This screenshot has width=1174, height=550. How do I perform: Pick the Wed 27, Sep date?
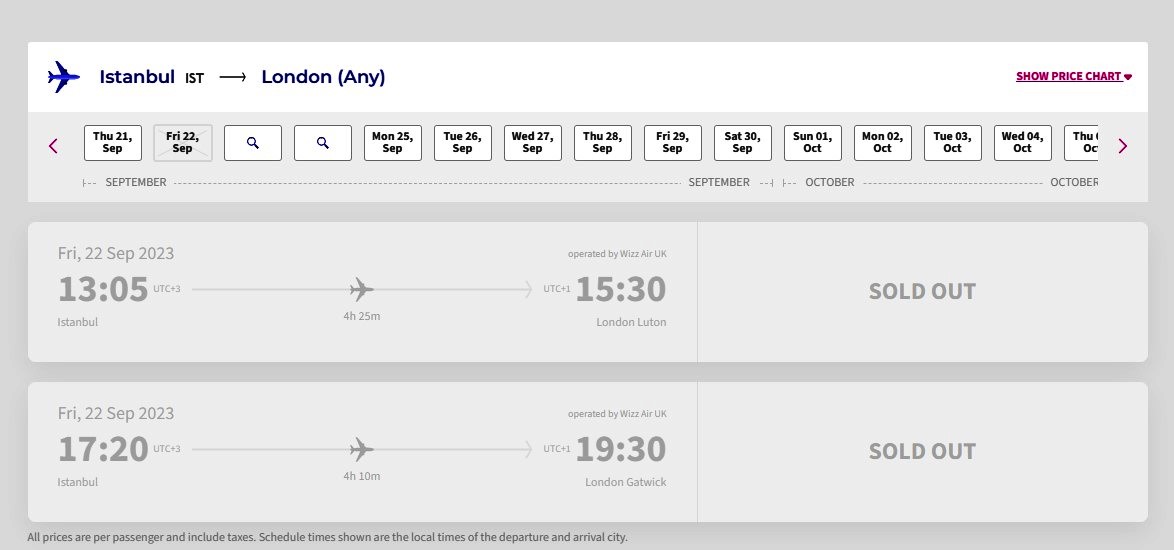pos(533,143)
